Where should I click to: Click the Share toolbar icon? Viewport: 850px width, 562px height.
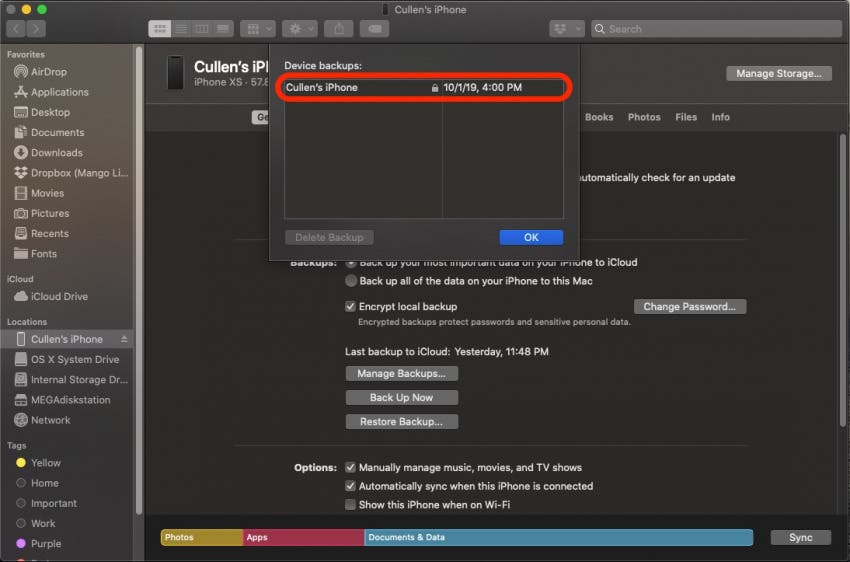(339, 29)
